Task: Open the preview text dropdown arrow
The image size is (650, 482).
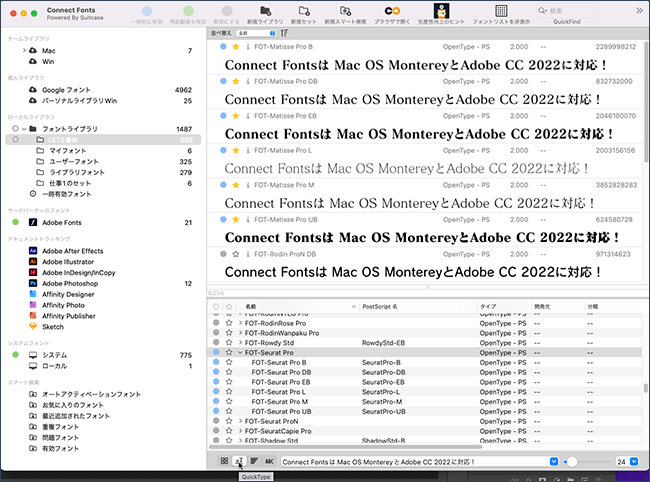Action: coord(554,461)
